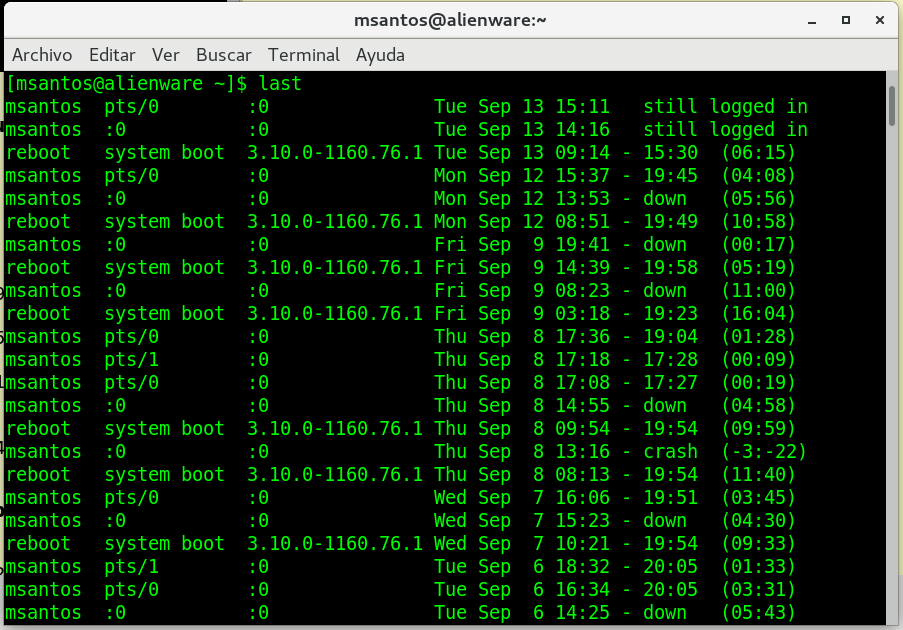903x630 pixels.
Task: Click the '(16:04)' uptime duration
Action: (x=758, y=314)
